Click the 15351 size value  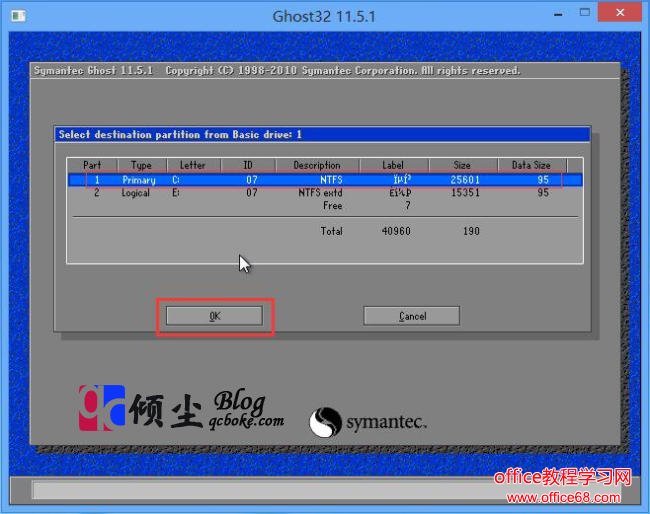[x=465, y=193]
